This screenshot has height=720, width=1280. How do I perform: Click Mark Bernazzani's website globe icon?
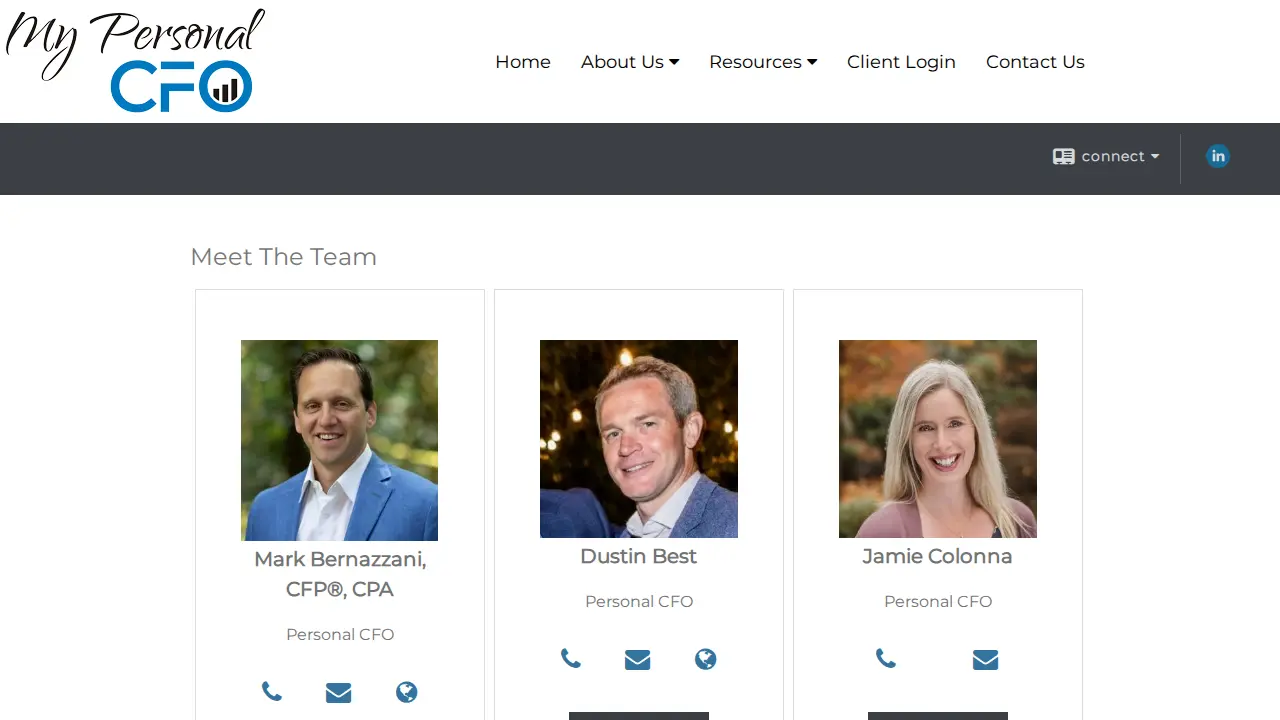tap(406, 692)
